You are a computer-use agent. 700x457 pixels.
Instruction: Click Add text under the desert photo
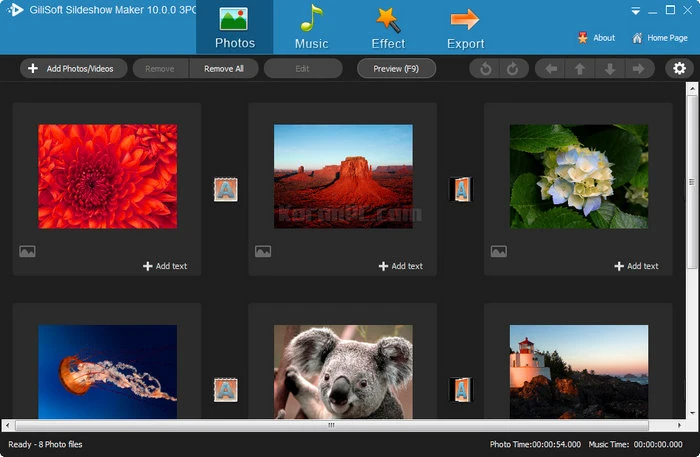pyautogui.click(x=401, y=266)
